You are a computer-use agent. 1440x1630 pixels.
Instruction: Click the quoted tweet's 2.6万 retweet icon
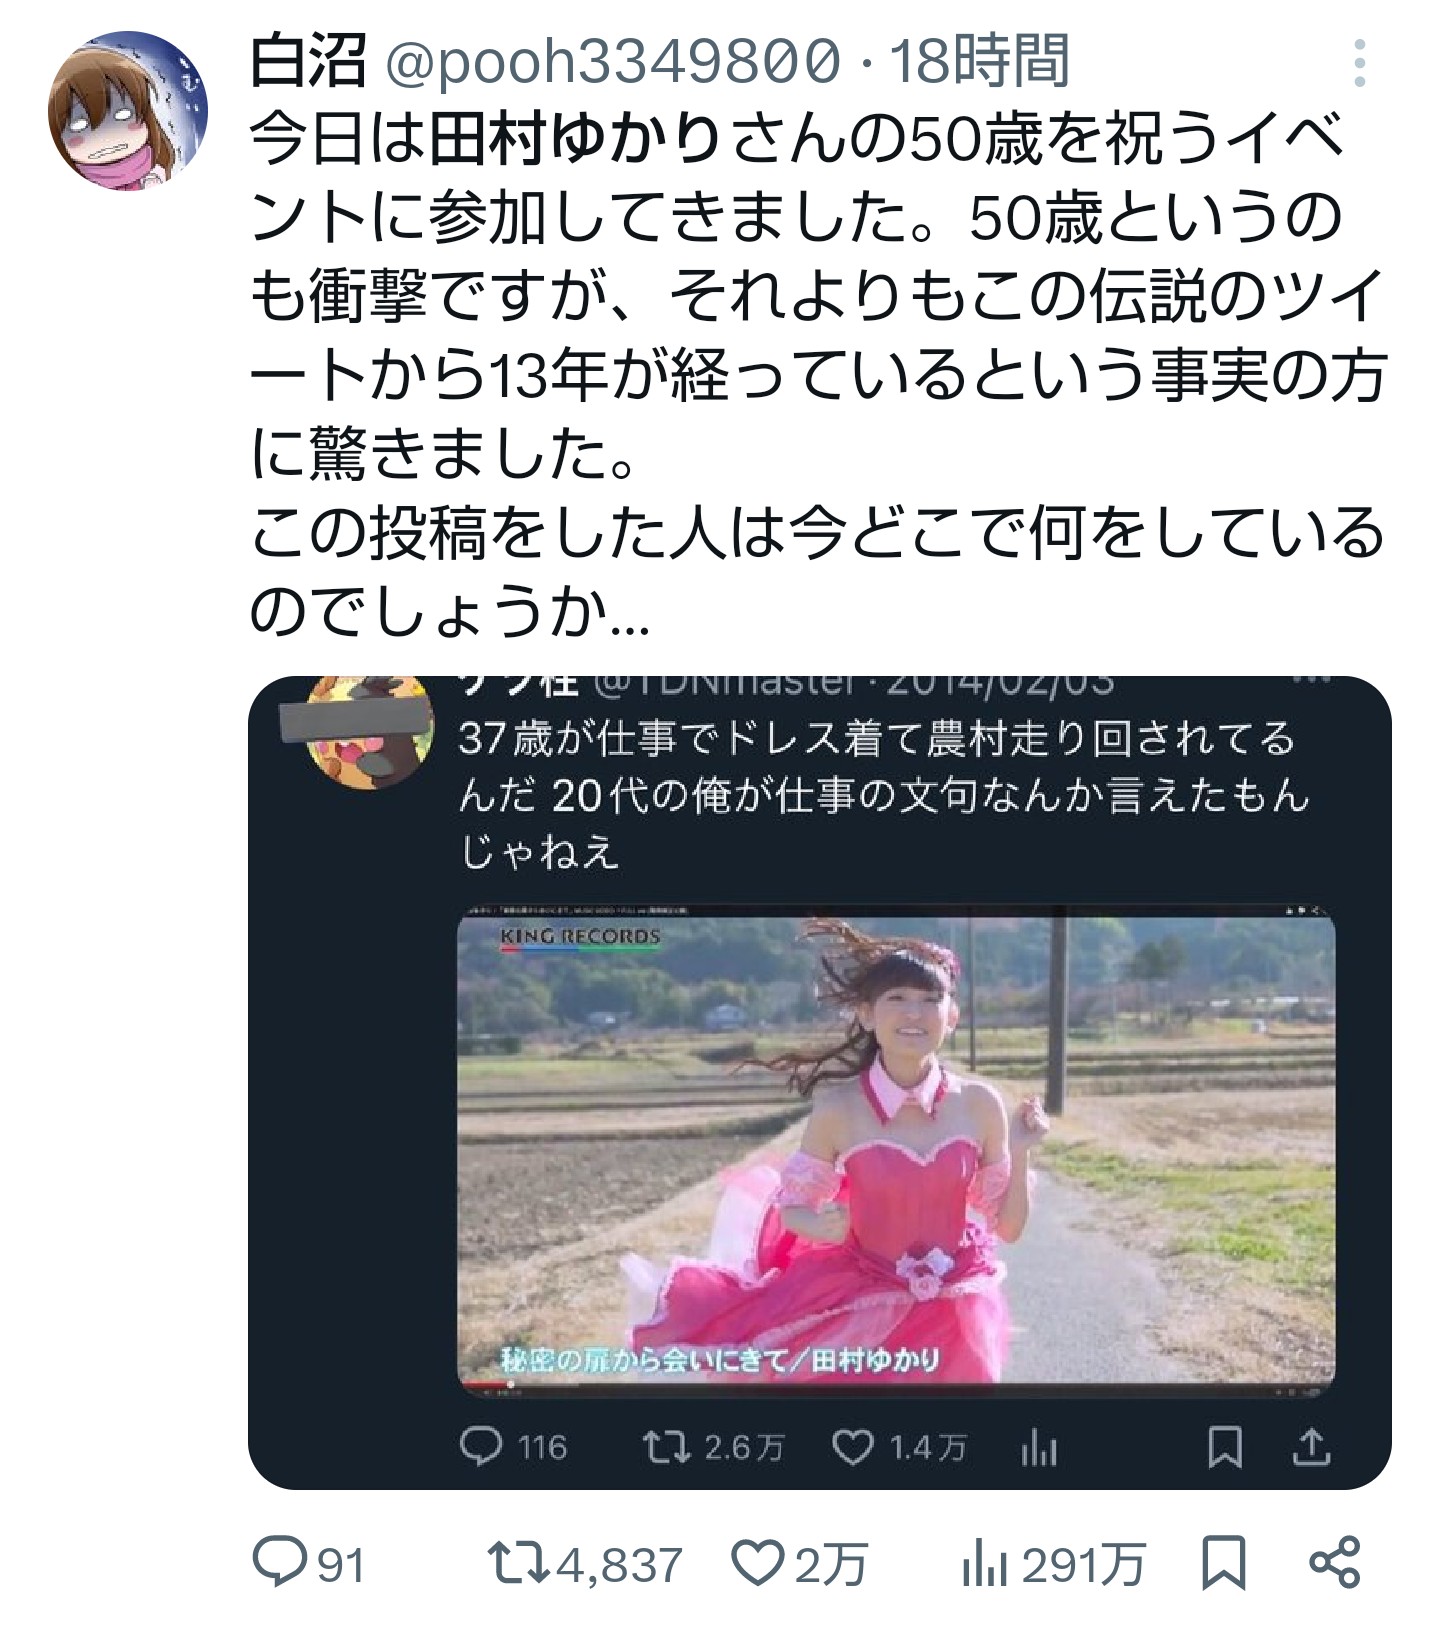[x=661, y=1446]
